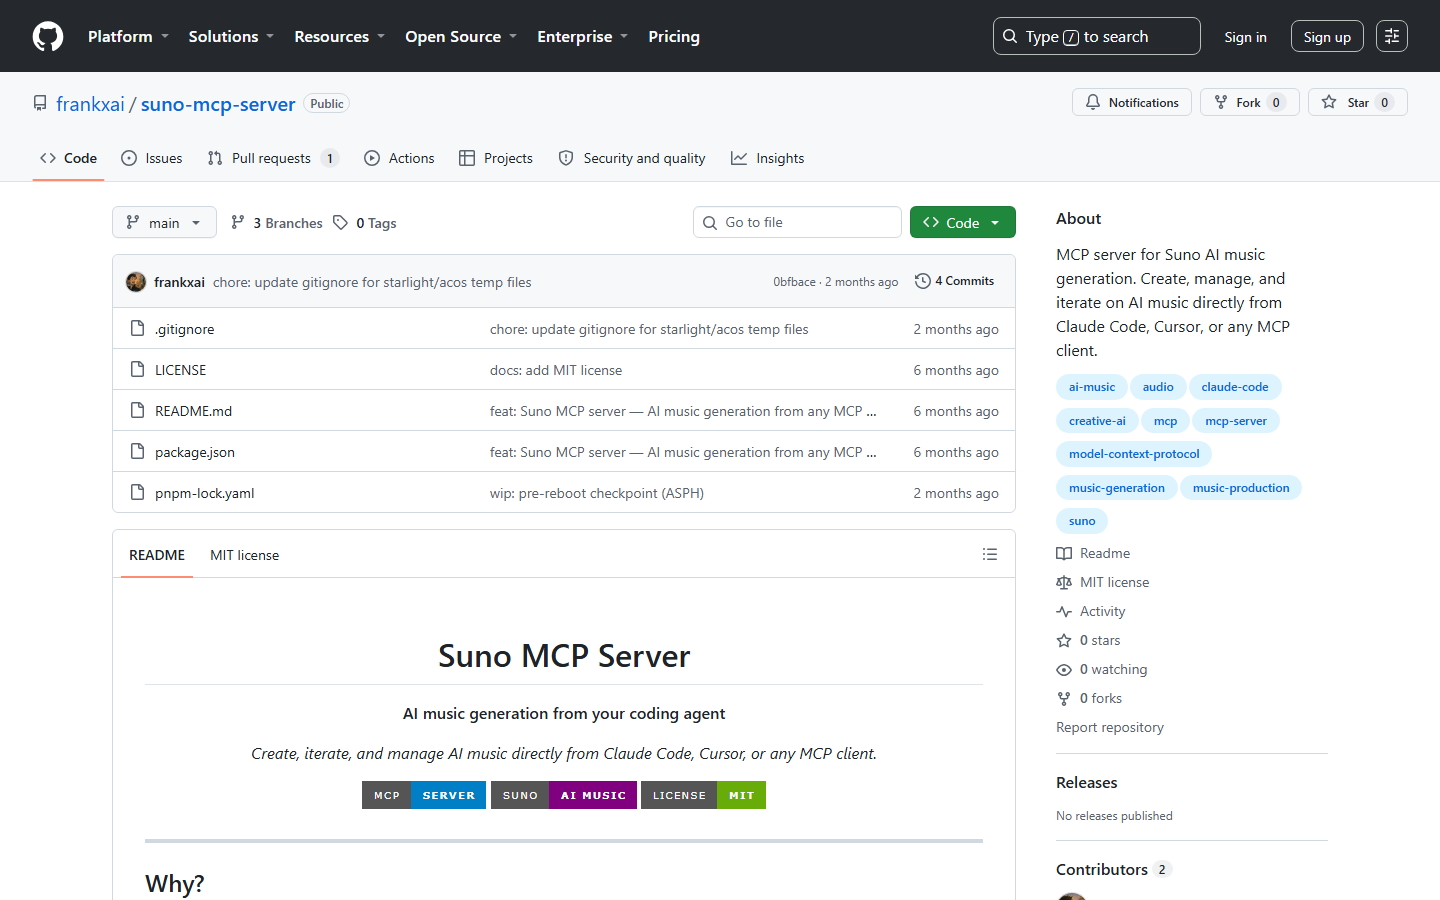Click the star icon next to 0 stars

click(x=1064, y=640)
